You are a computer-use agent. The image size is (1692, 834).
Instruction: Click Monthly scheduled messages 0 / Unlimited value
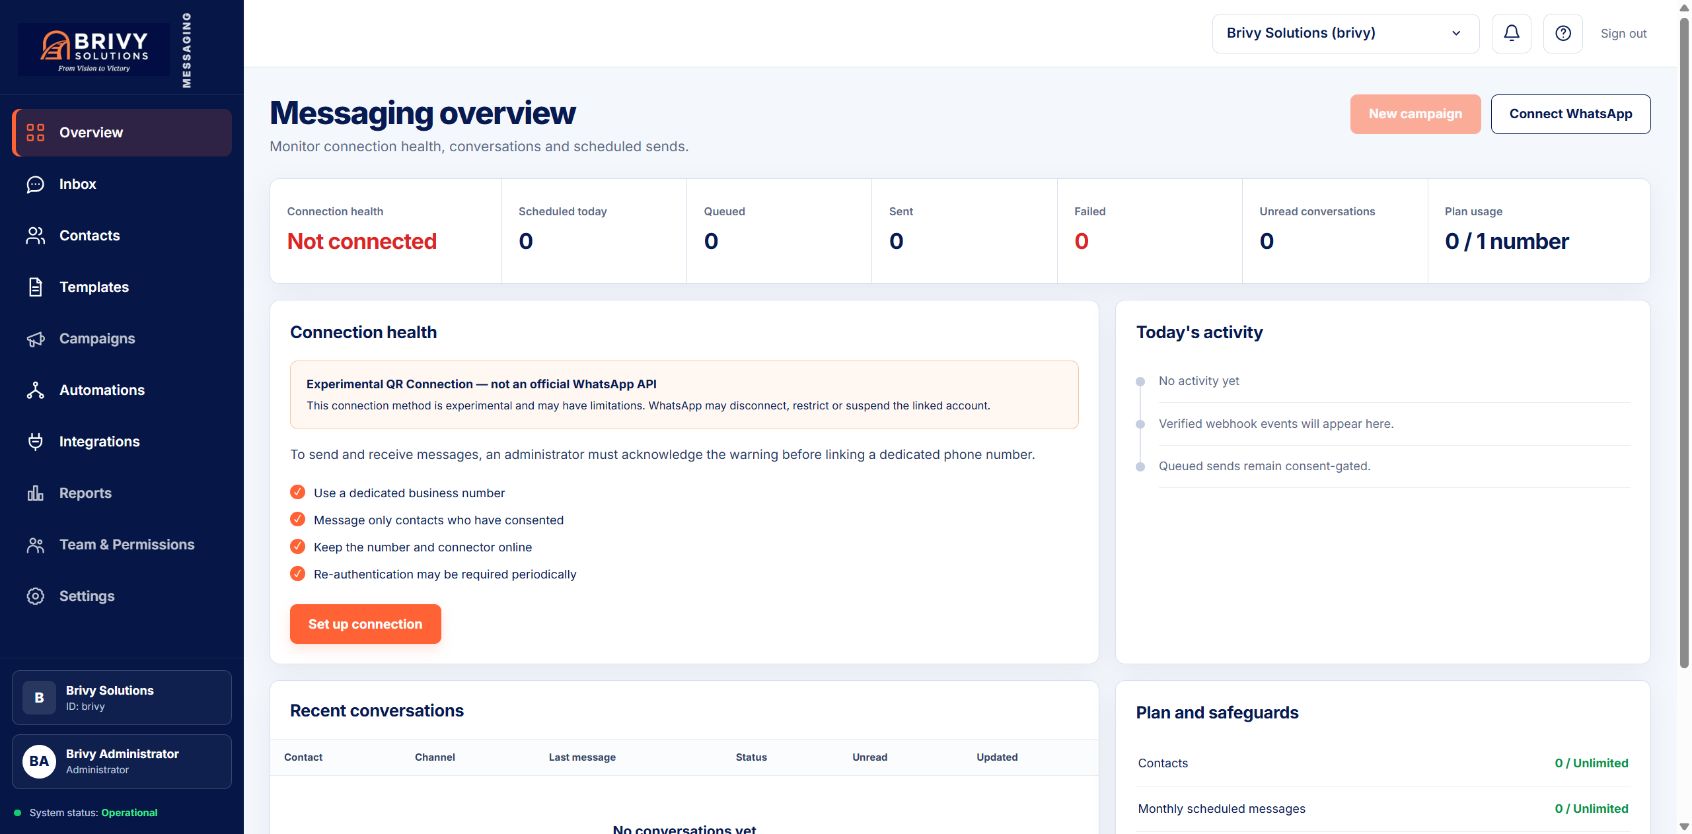(1591, 809)
